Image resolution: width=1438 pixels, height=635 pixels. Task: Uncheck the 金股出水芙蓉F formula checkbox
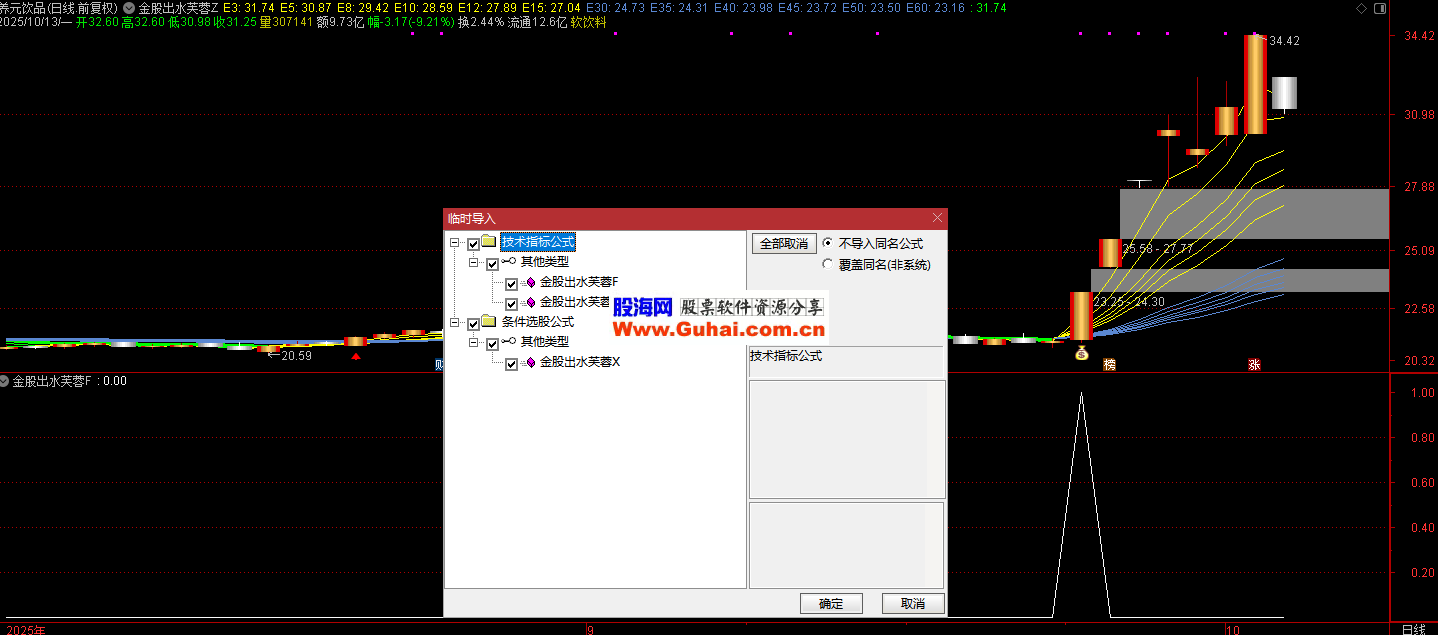pyautogui.click(x=511, y=283)
